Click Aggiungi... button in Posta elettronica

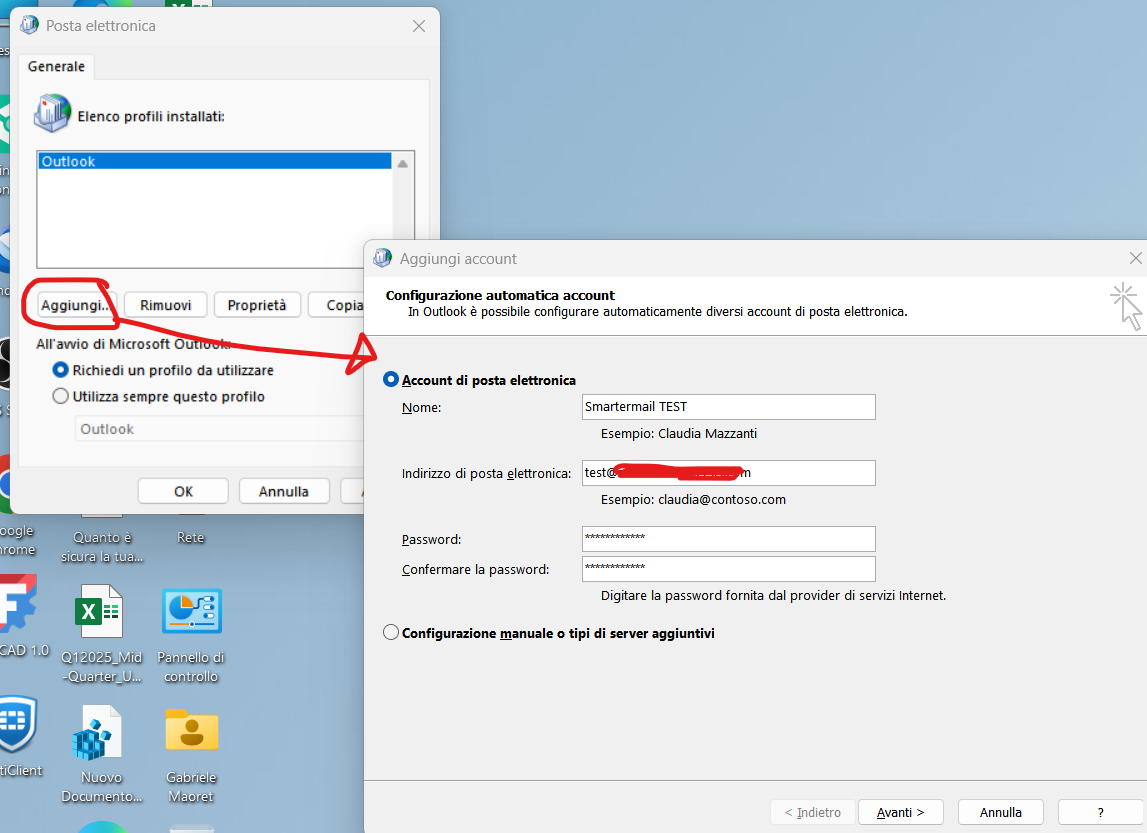tap(76, 305)
